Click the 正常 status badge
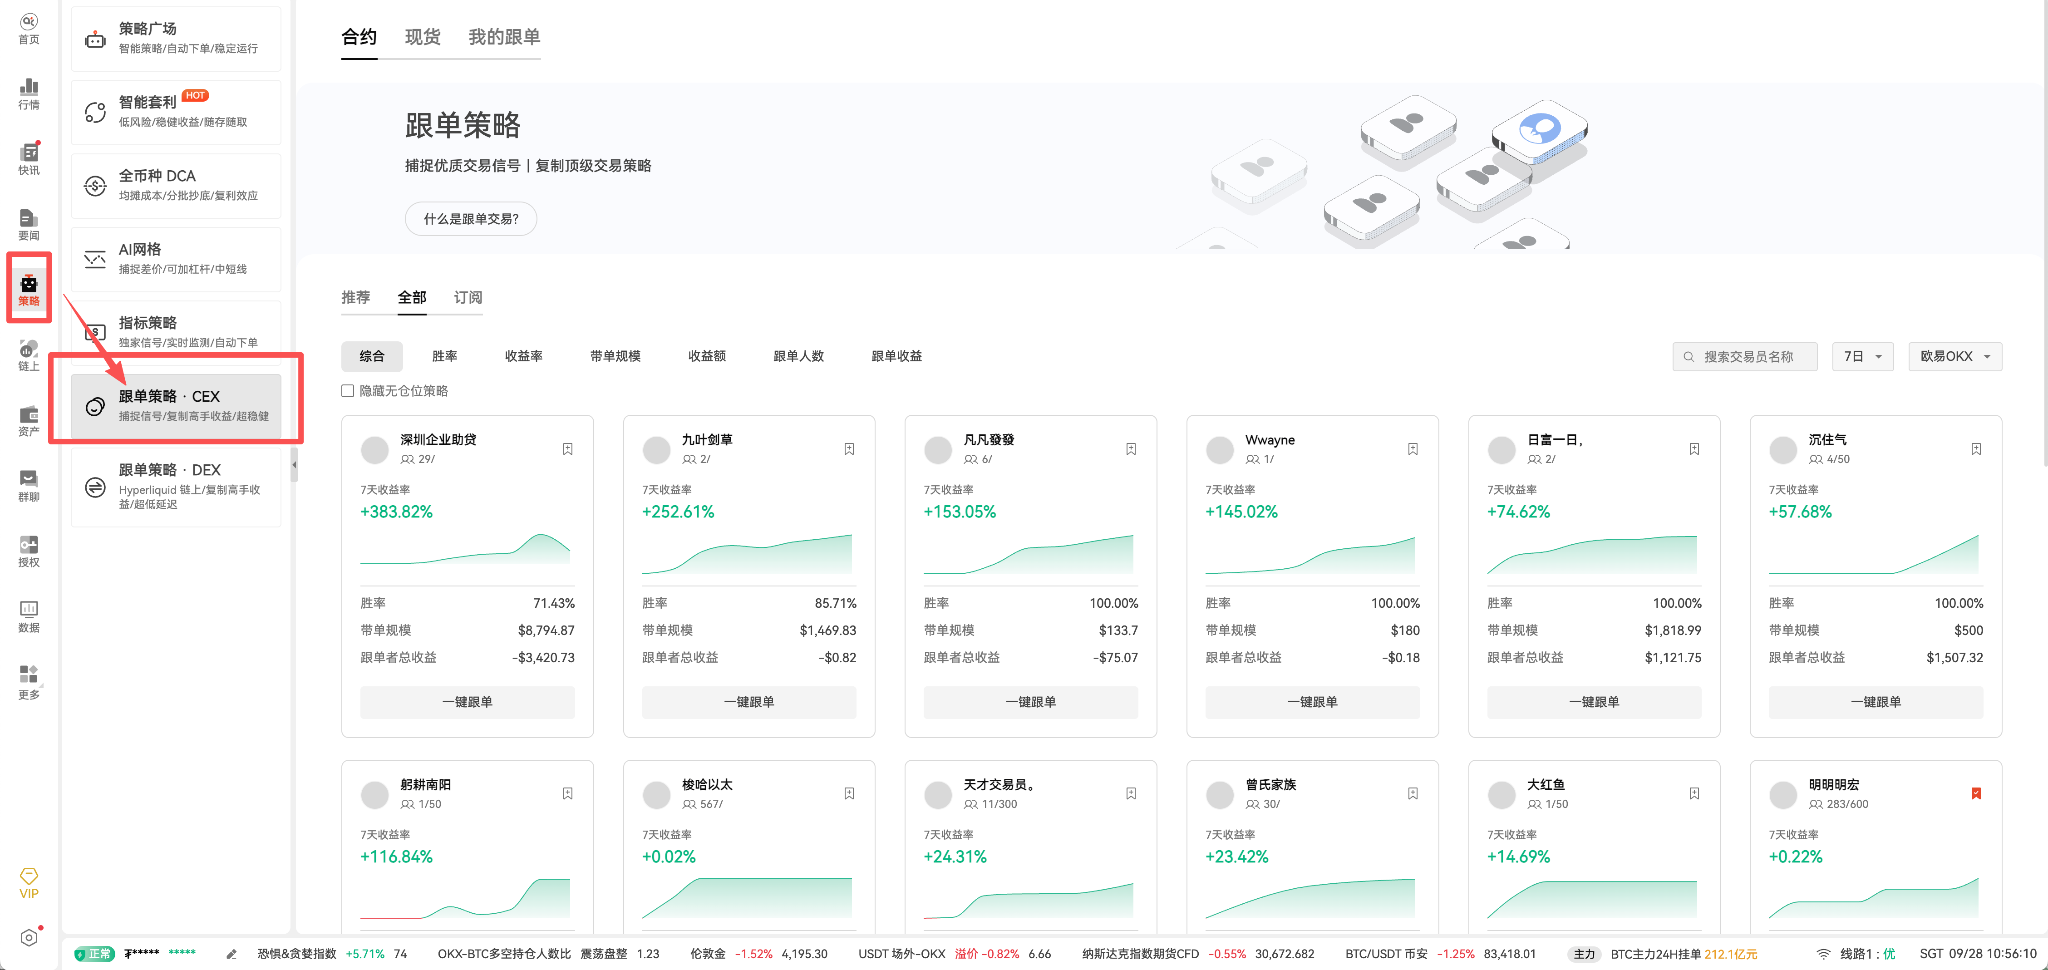 coord(95,954)
